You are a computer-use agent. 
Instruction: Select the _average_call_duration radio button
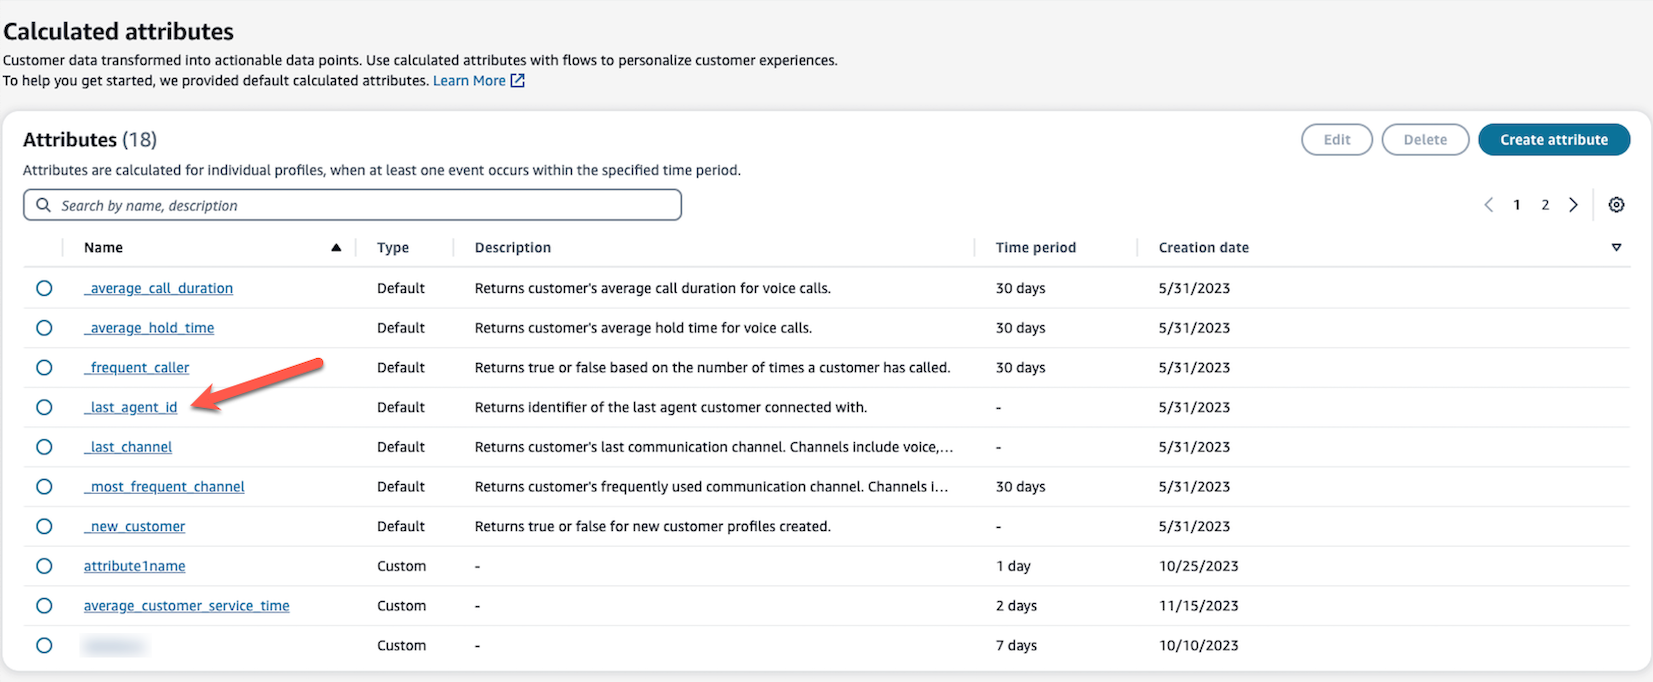(x=44, y=288)
